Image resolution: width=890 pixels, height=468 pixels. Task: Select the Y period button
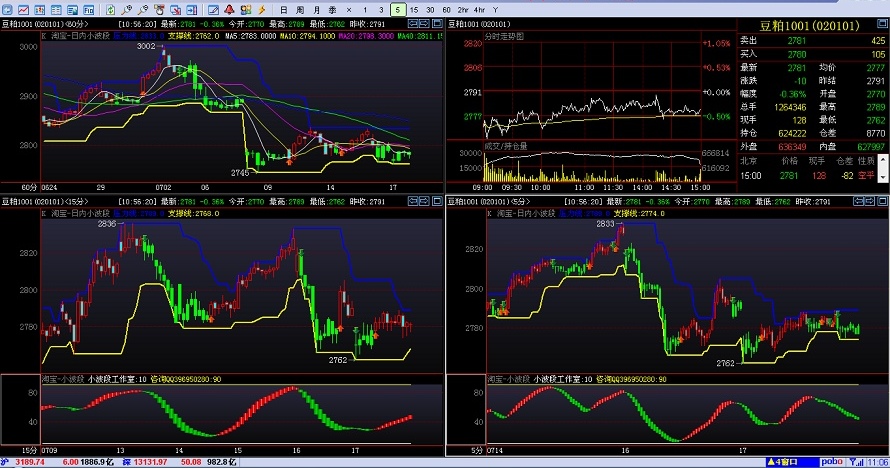(x=496, y=10)
